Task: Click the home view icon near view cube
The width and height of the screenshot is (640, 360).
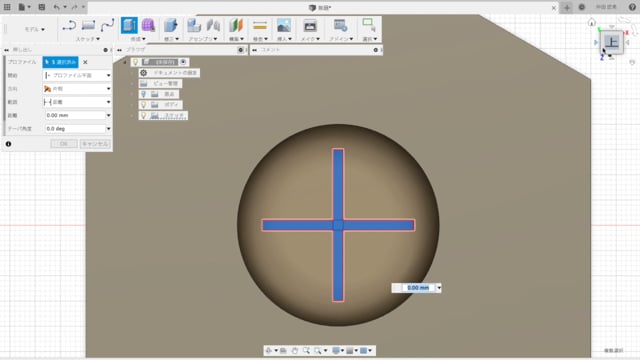Action: [x=592, y=22]
